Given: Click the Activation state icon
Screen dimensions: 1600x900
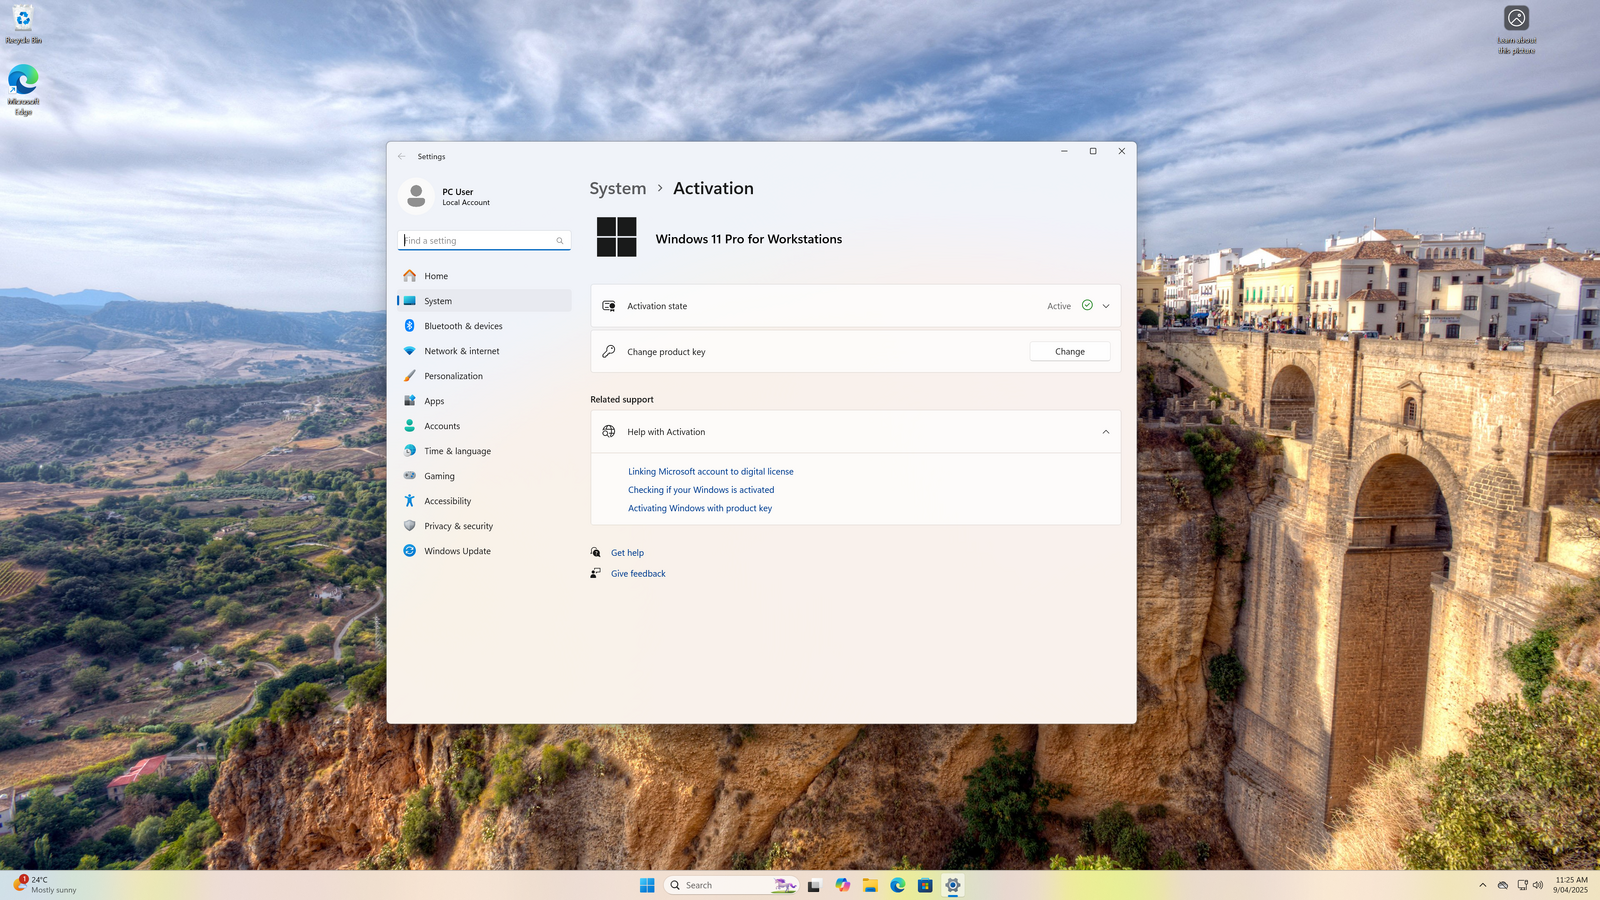Looking at the screenshot, I should [609, 306].
